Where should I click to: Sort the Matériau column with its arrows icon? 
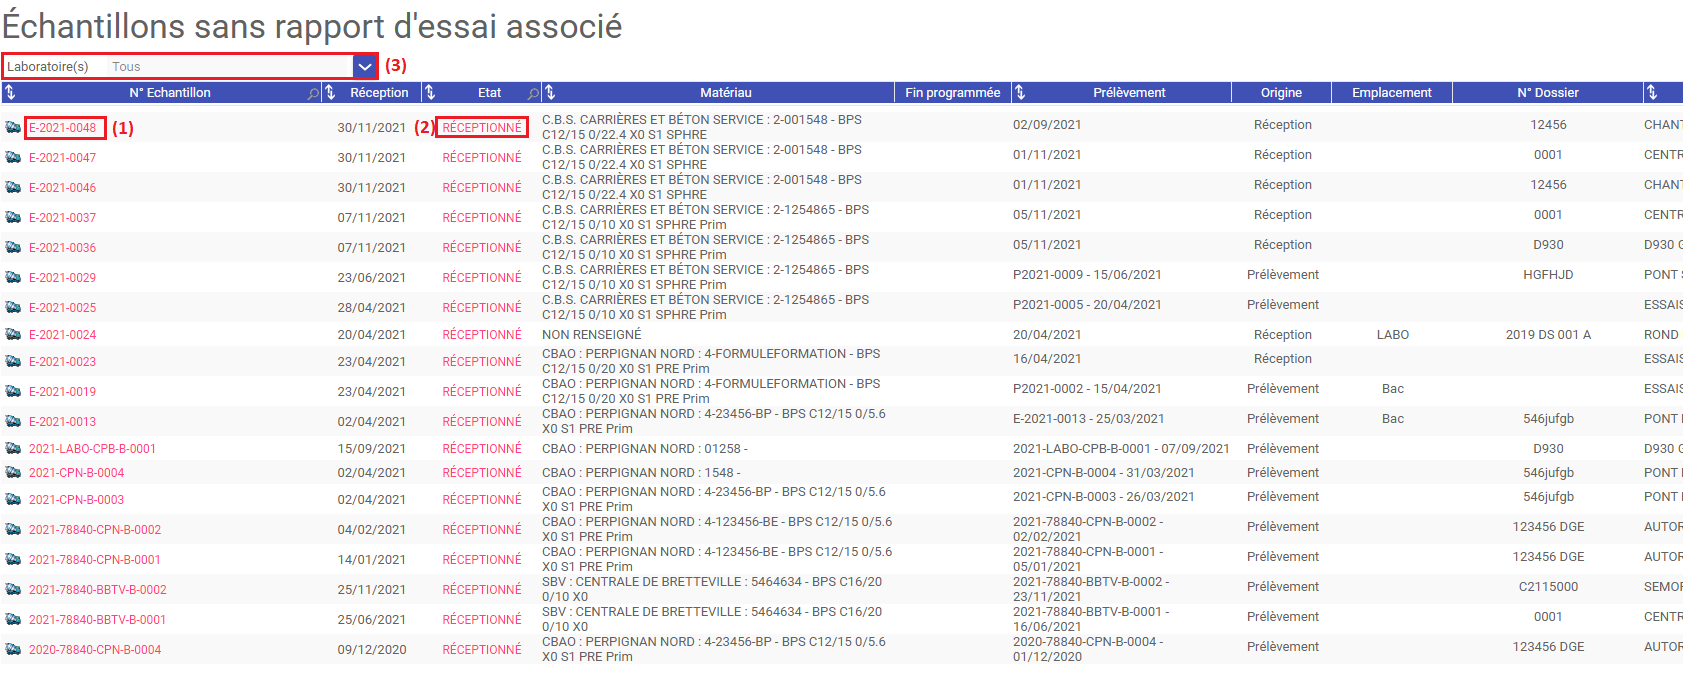(x=550, y=93)
